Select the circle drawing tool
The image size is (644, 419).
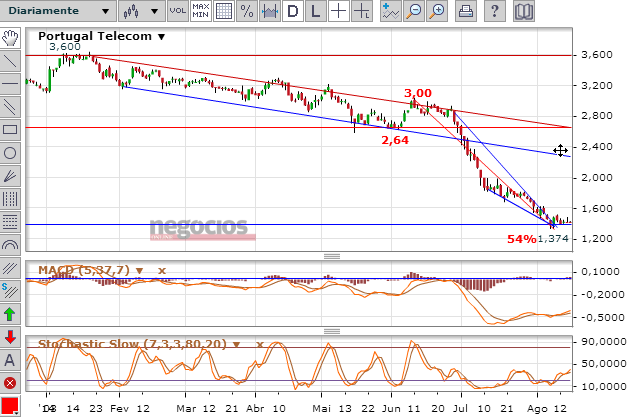[x=10, y=153]
